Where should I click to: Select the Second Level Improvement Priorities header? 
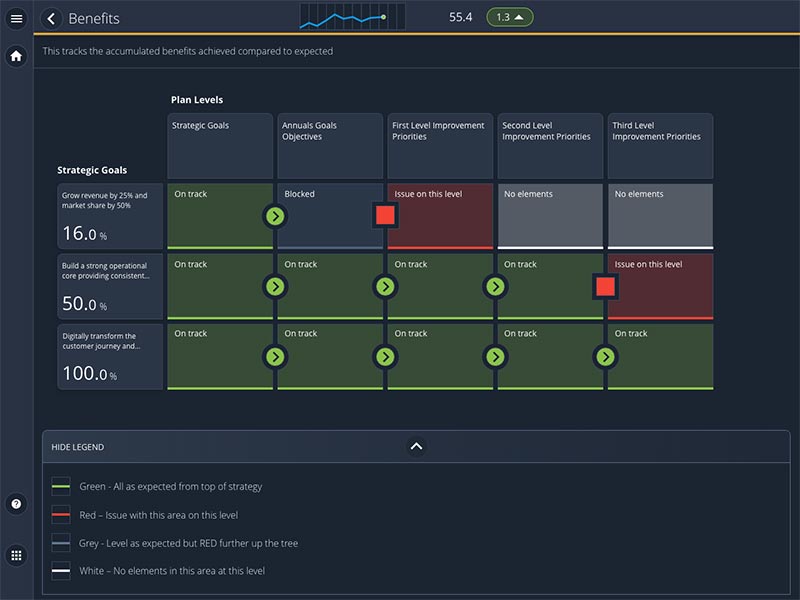point(549,145)
